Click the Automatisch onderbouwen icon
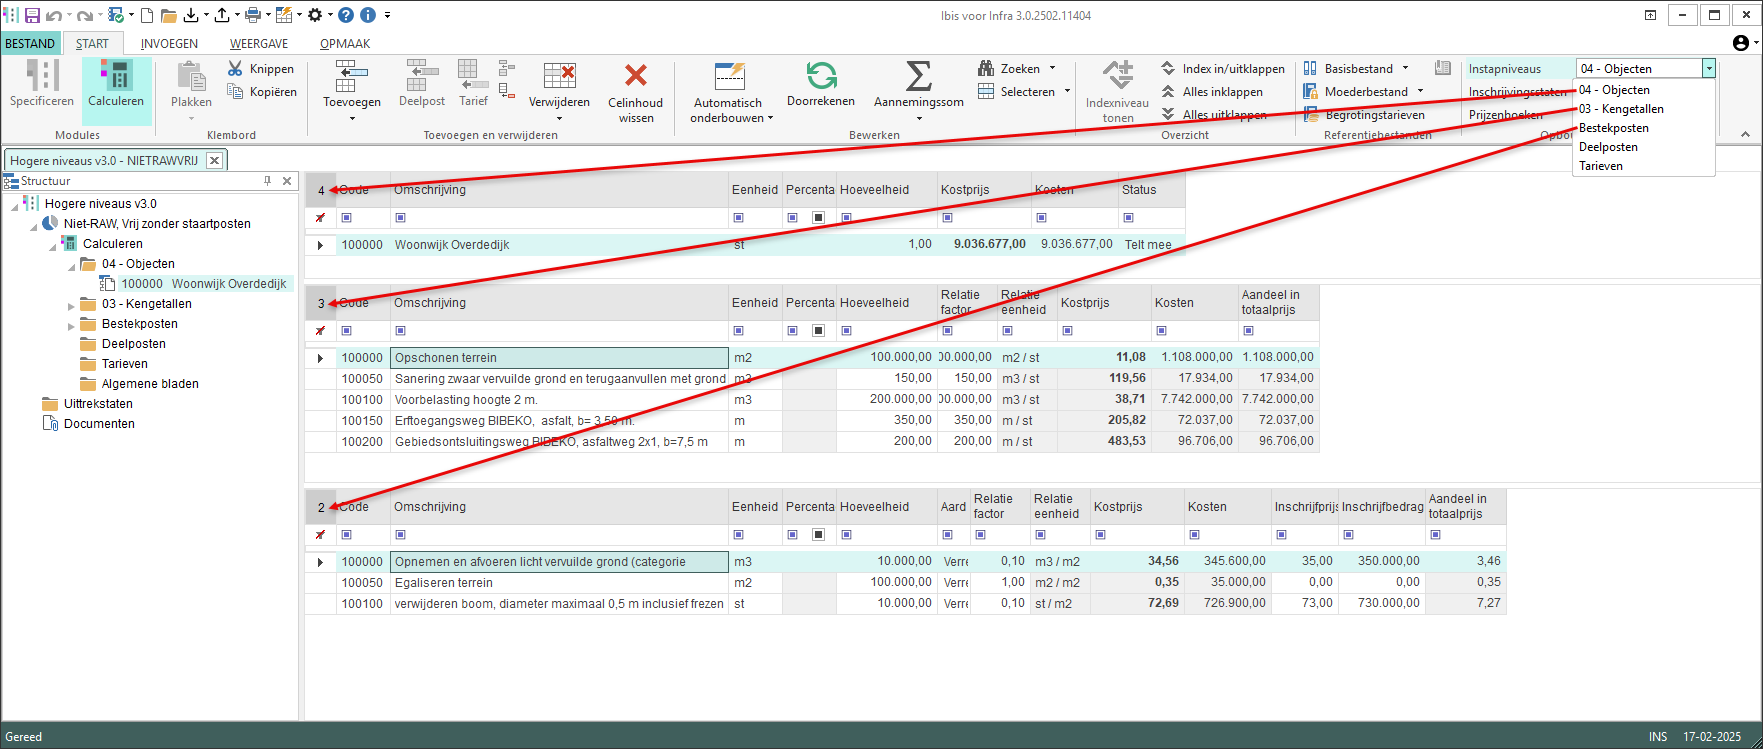The image size is (1763, 749). [x=729, y=83]
